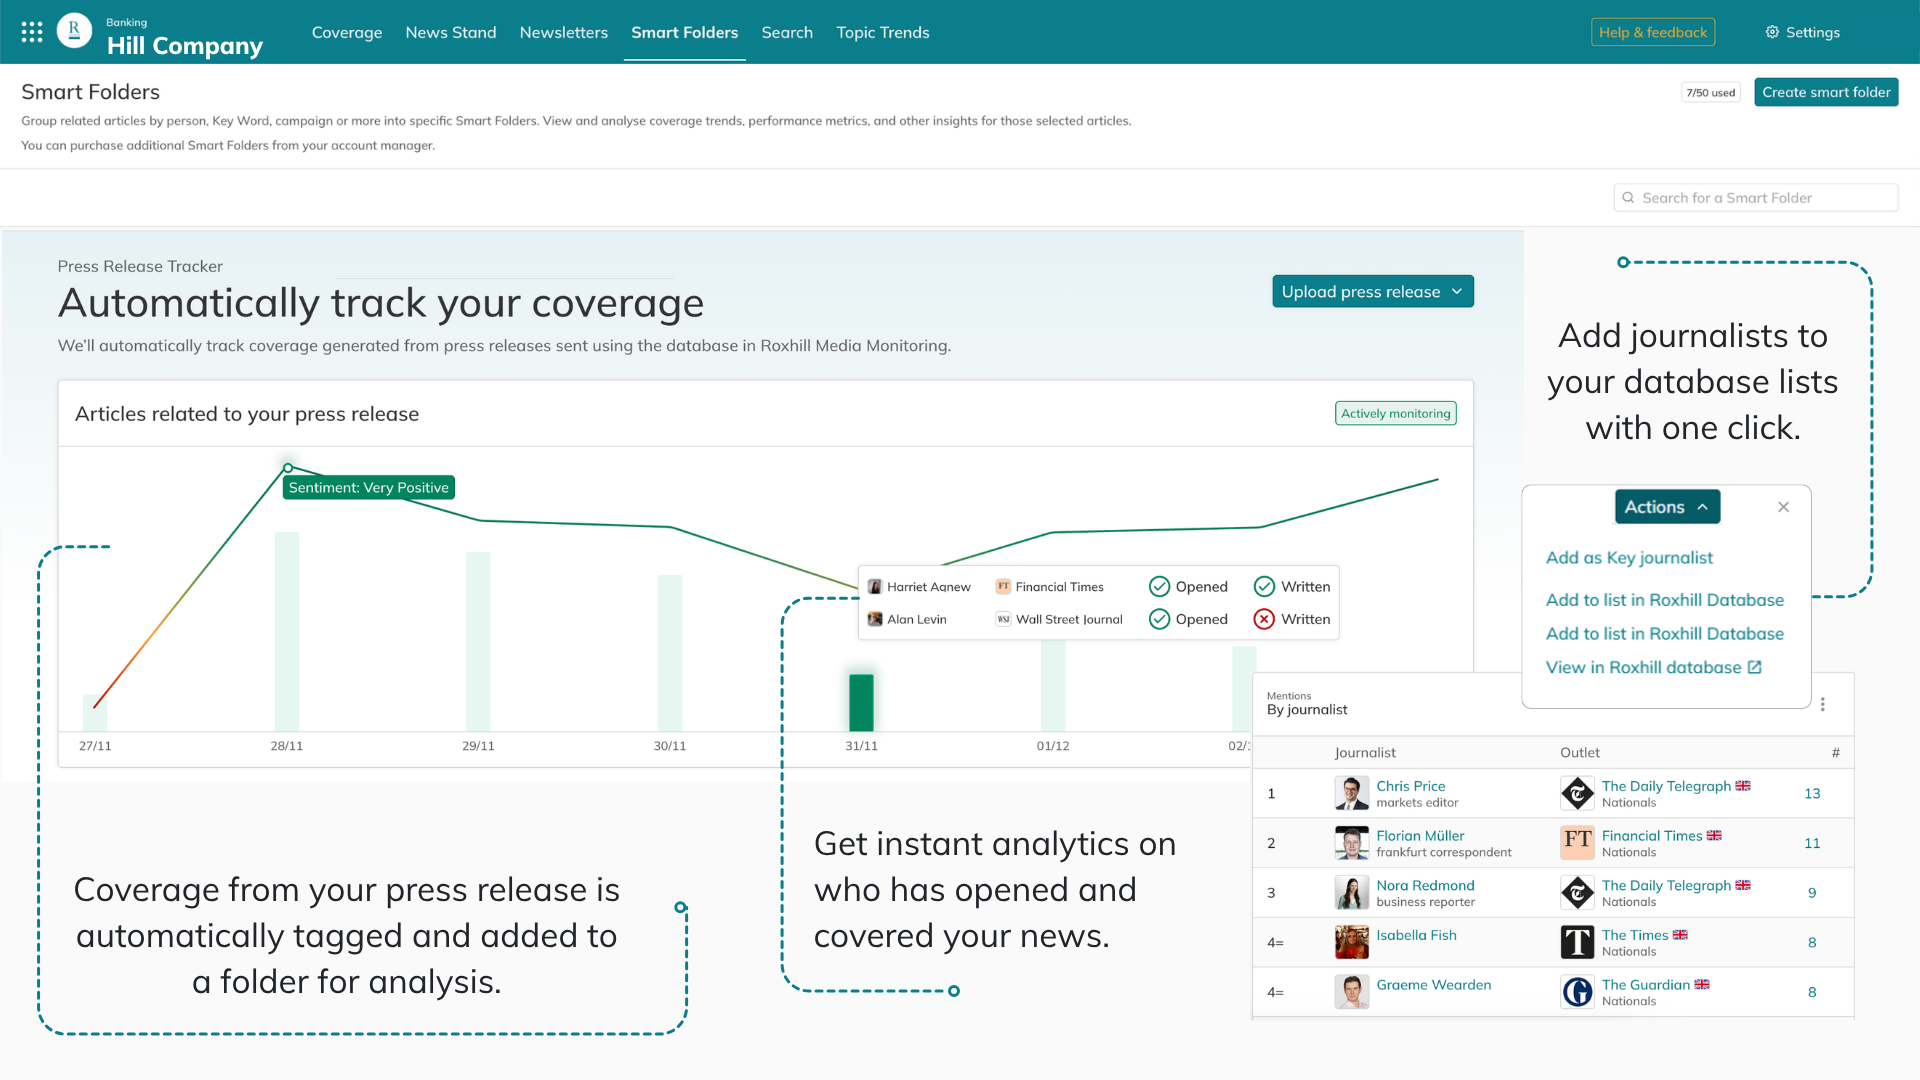This screenshot has height=1080, width=1920.
Task: Click the red X Written status for Alan Levin
Action: [x=1264, y=619]
